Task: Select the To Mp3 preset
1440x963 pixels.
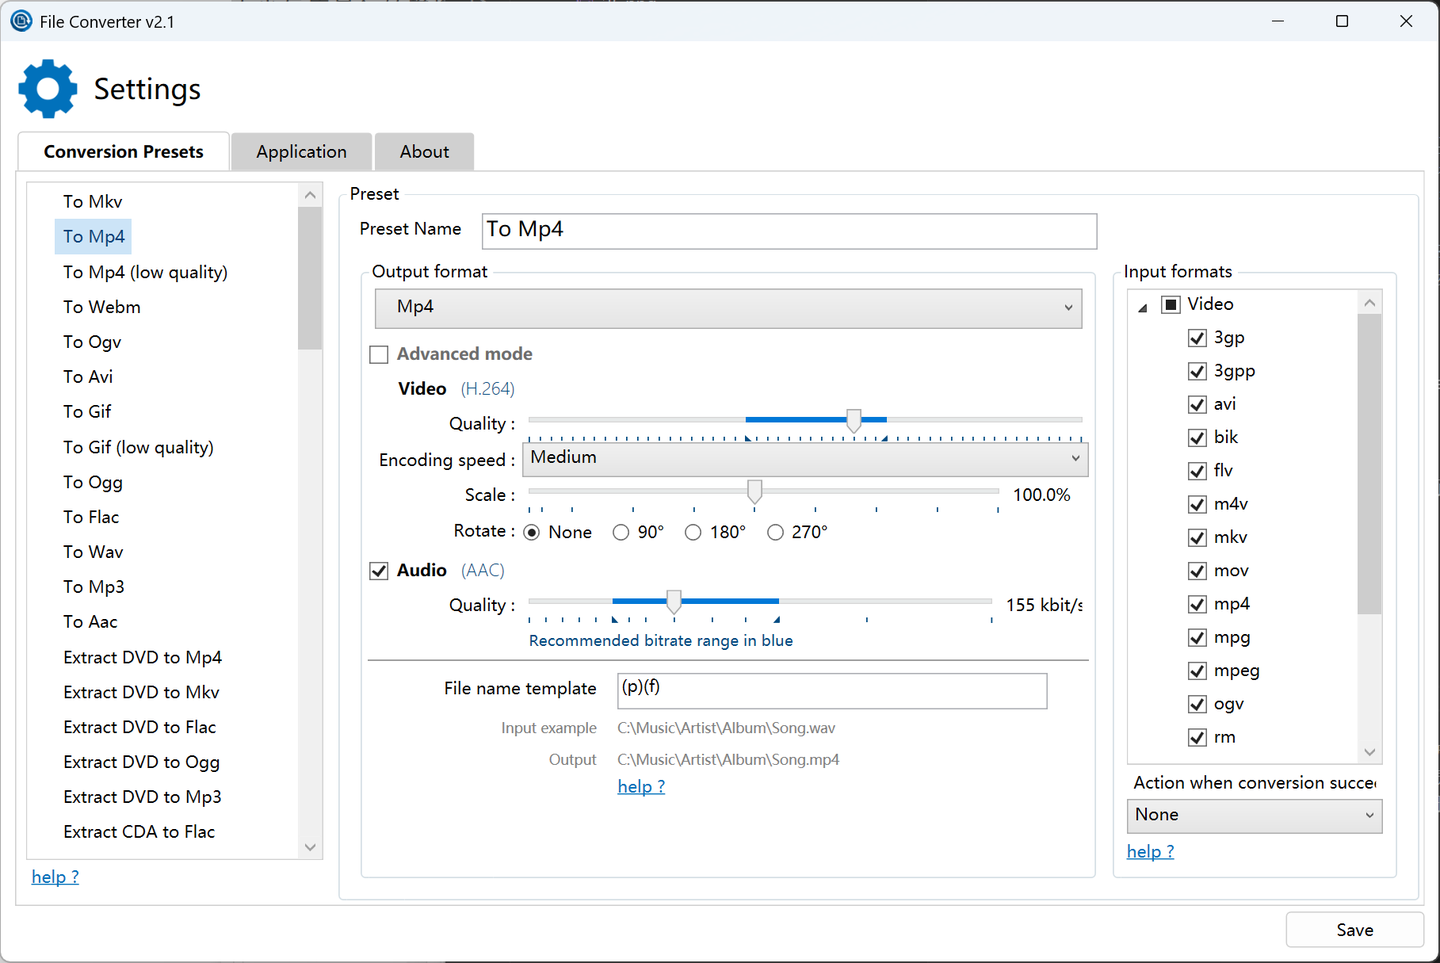Action: coord(94,587)
